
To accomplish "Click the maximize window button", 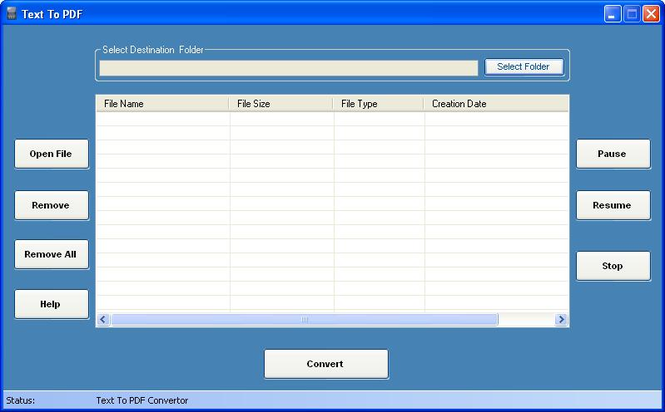I will click(631, 14).
